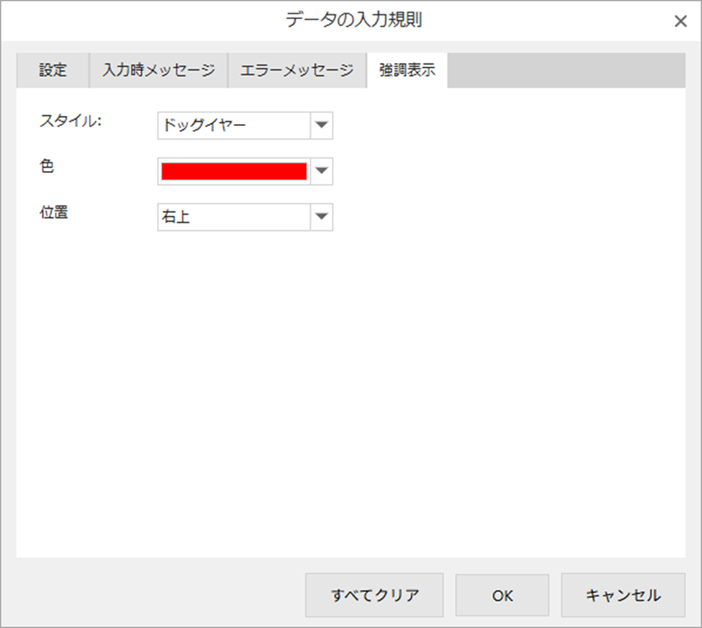The width and height of the screenshot is (702, 628).
Task: Click the 色 label text
Action: click(46, 167)
